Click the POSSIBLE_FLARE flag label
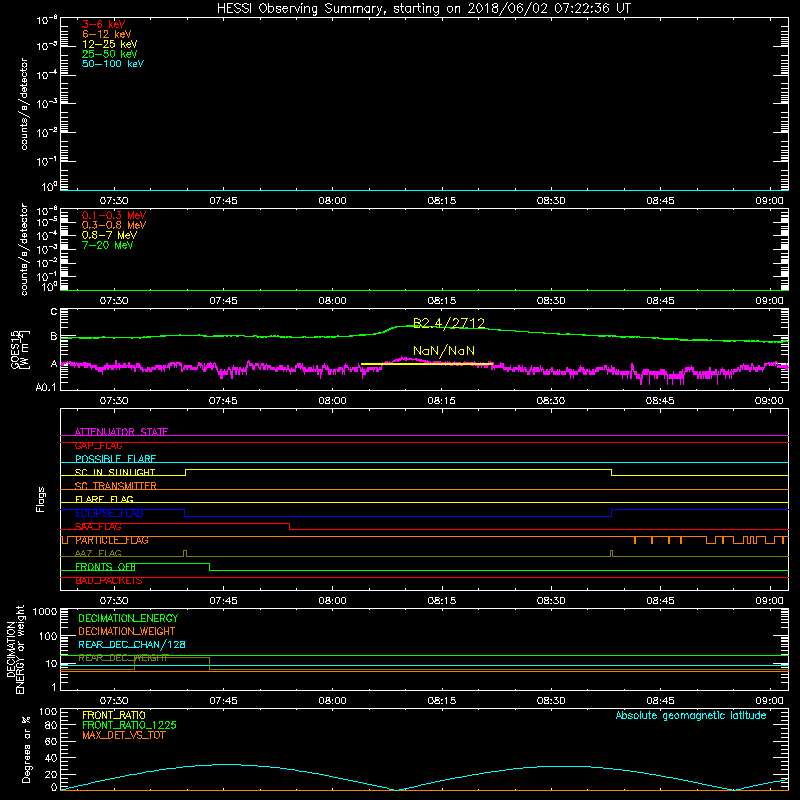The width and height of the screenshot is (800, 800). [115, 459]
